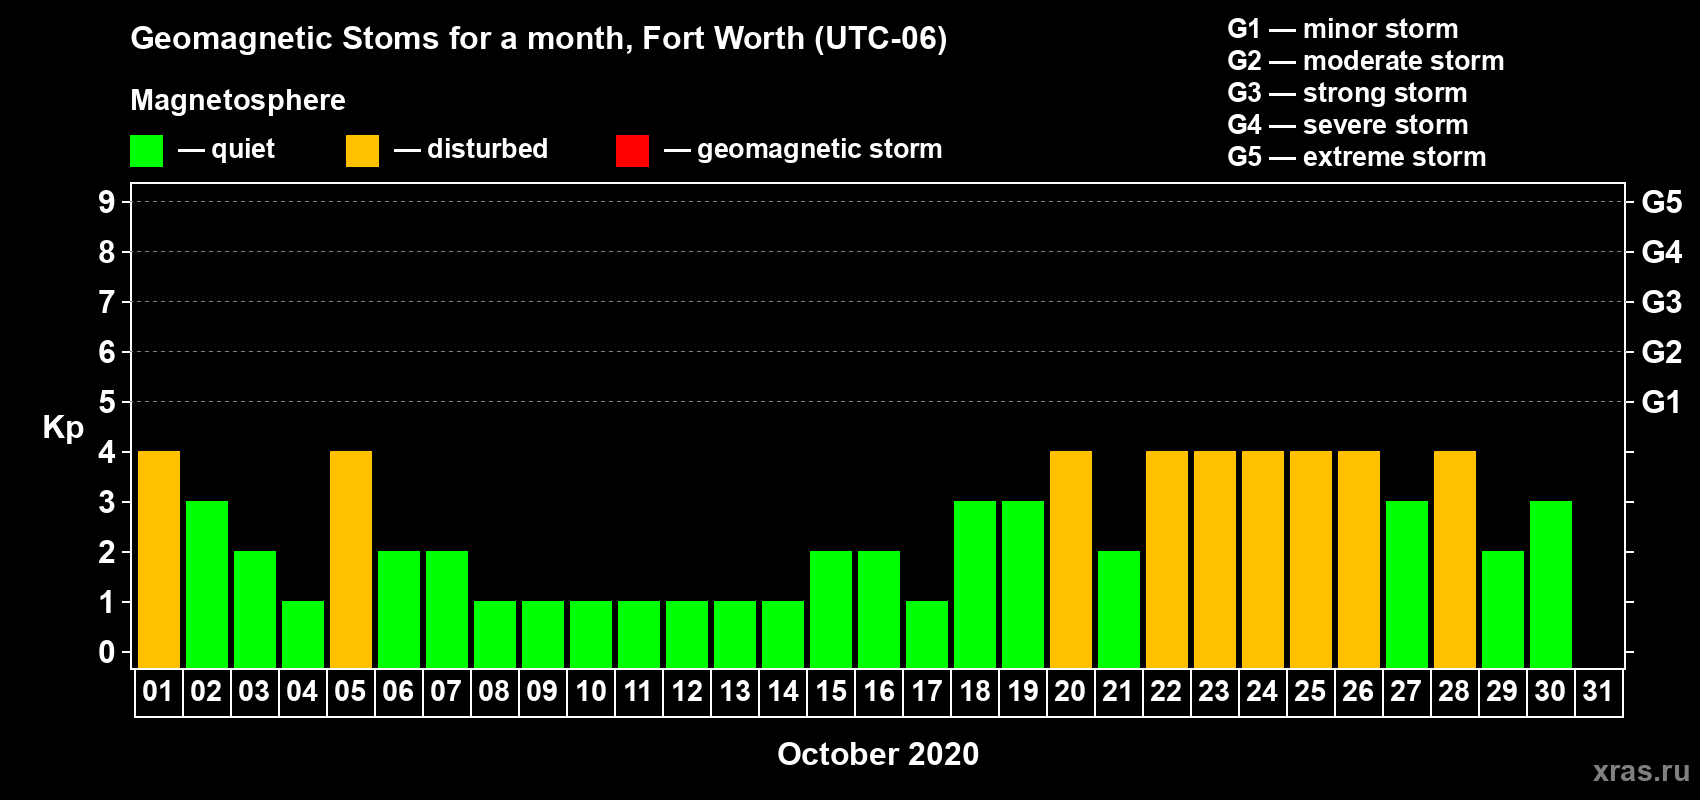Select the orange bar for day 28
Viewport: 1700px width, 800px height.
click(x=1455, y=559)
